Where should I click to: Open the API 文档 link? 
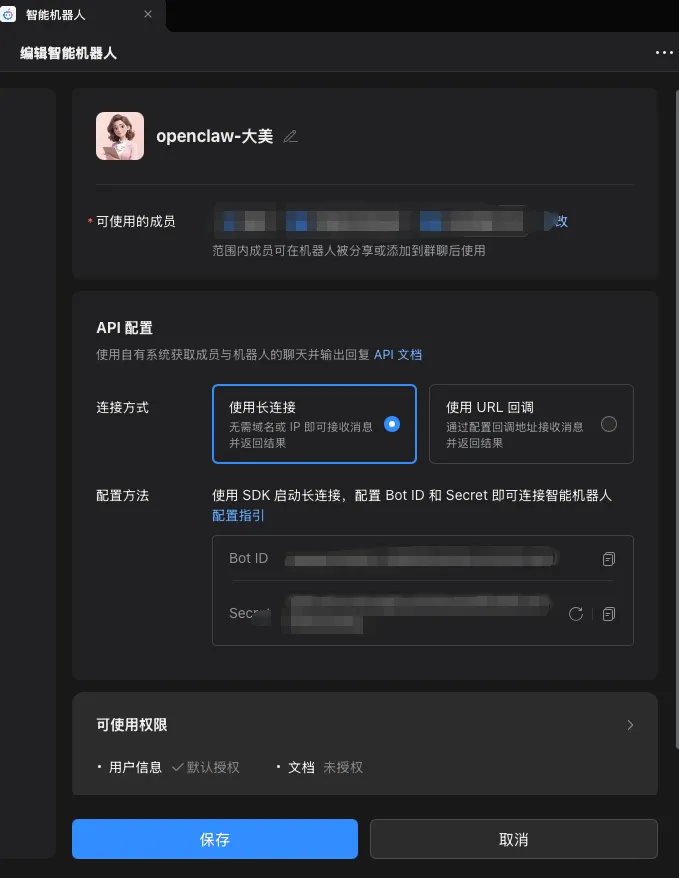tap(398, 354)
